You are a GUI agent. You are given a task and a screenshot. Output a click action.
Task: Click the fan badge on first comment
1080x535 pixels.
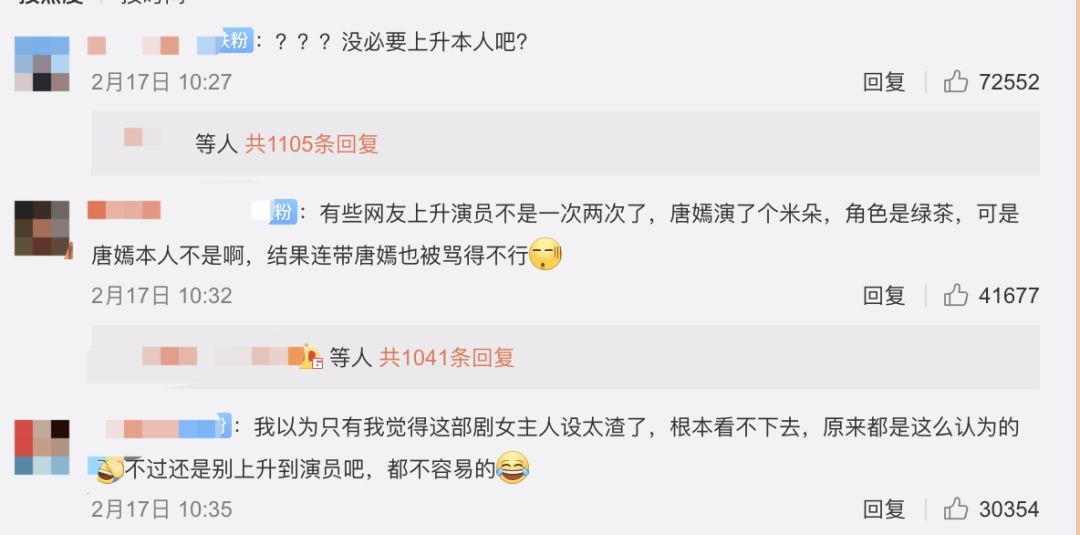234,41
